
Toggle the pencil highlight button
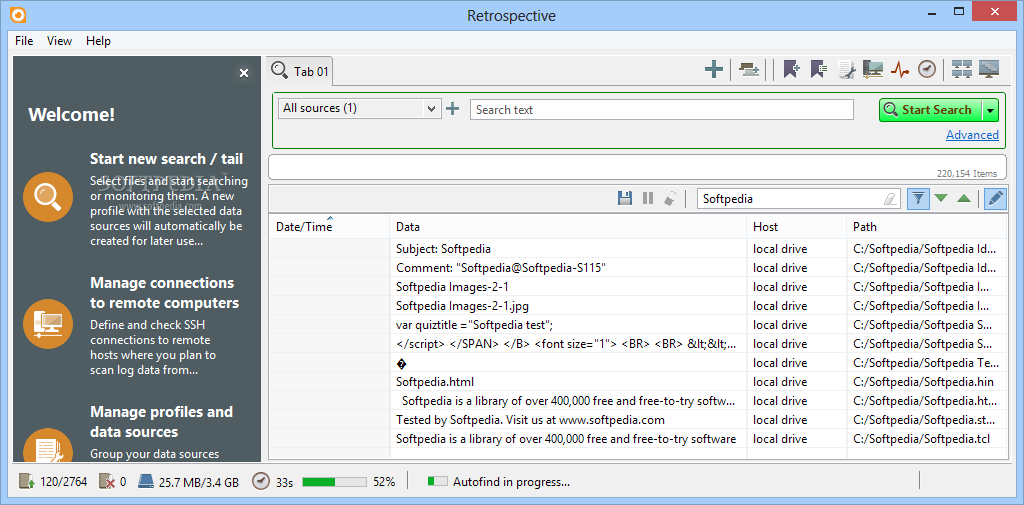coord(995,199)
